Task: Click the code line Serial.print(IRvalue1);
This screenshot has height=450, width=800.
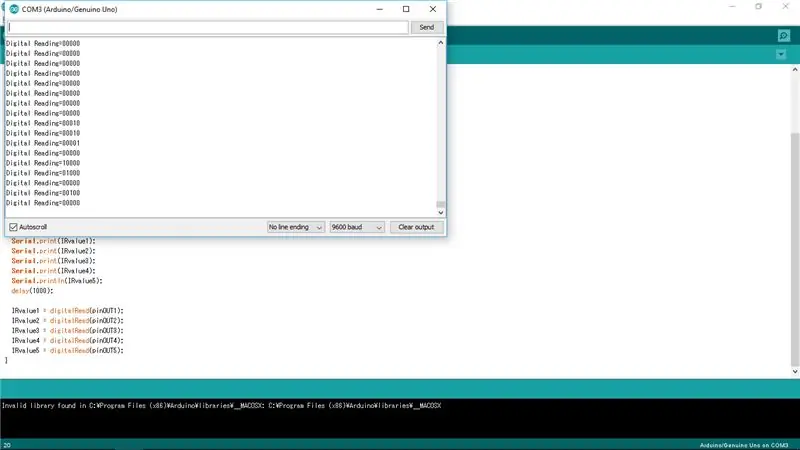Action: (54, 241)
